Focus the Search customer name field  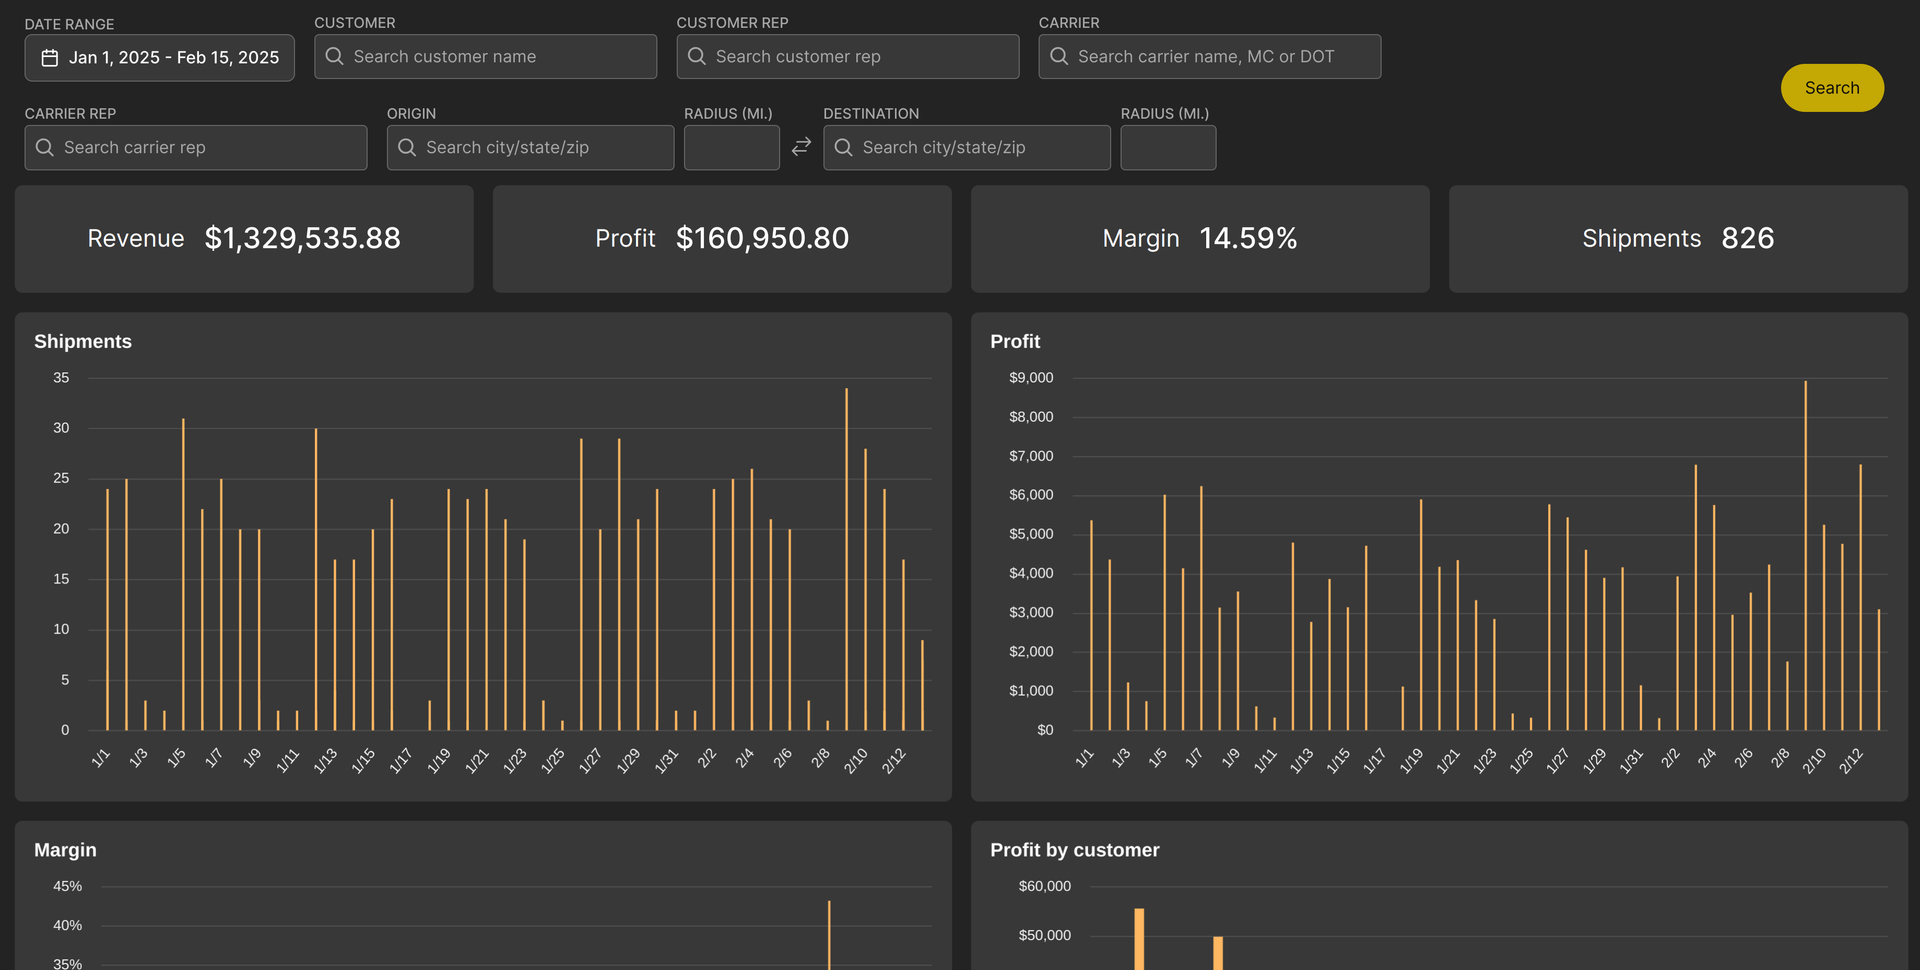(x=486, y=57)
